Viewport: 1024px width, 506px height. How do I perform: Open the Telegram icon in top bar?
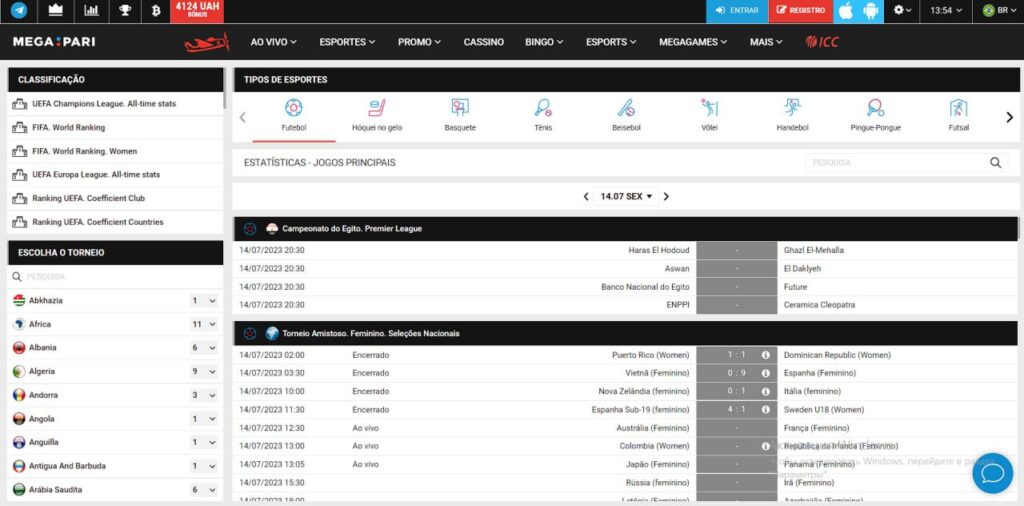coord(19,11)
